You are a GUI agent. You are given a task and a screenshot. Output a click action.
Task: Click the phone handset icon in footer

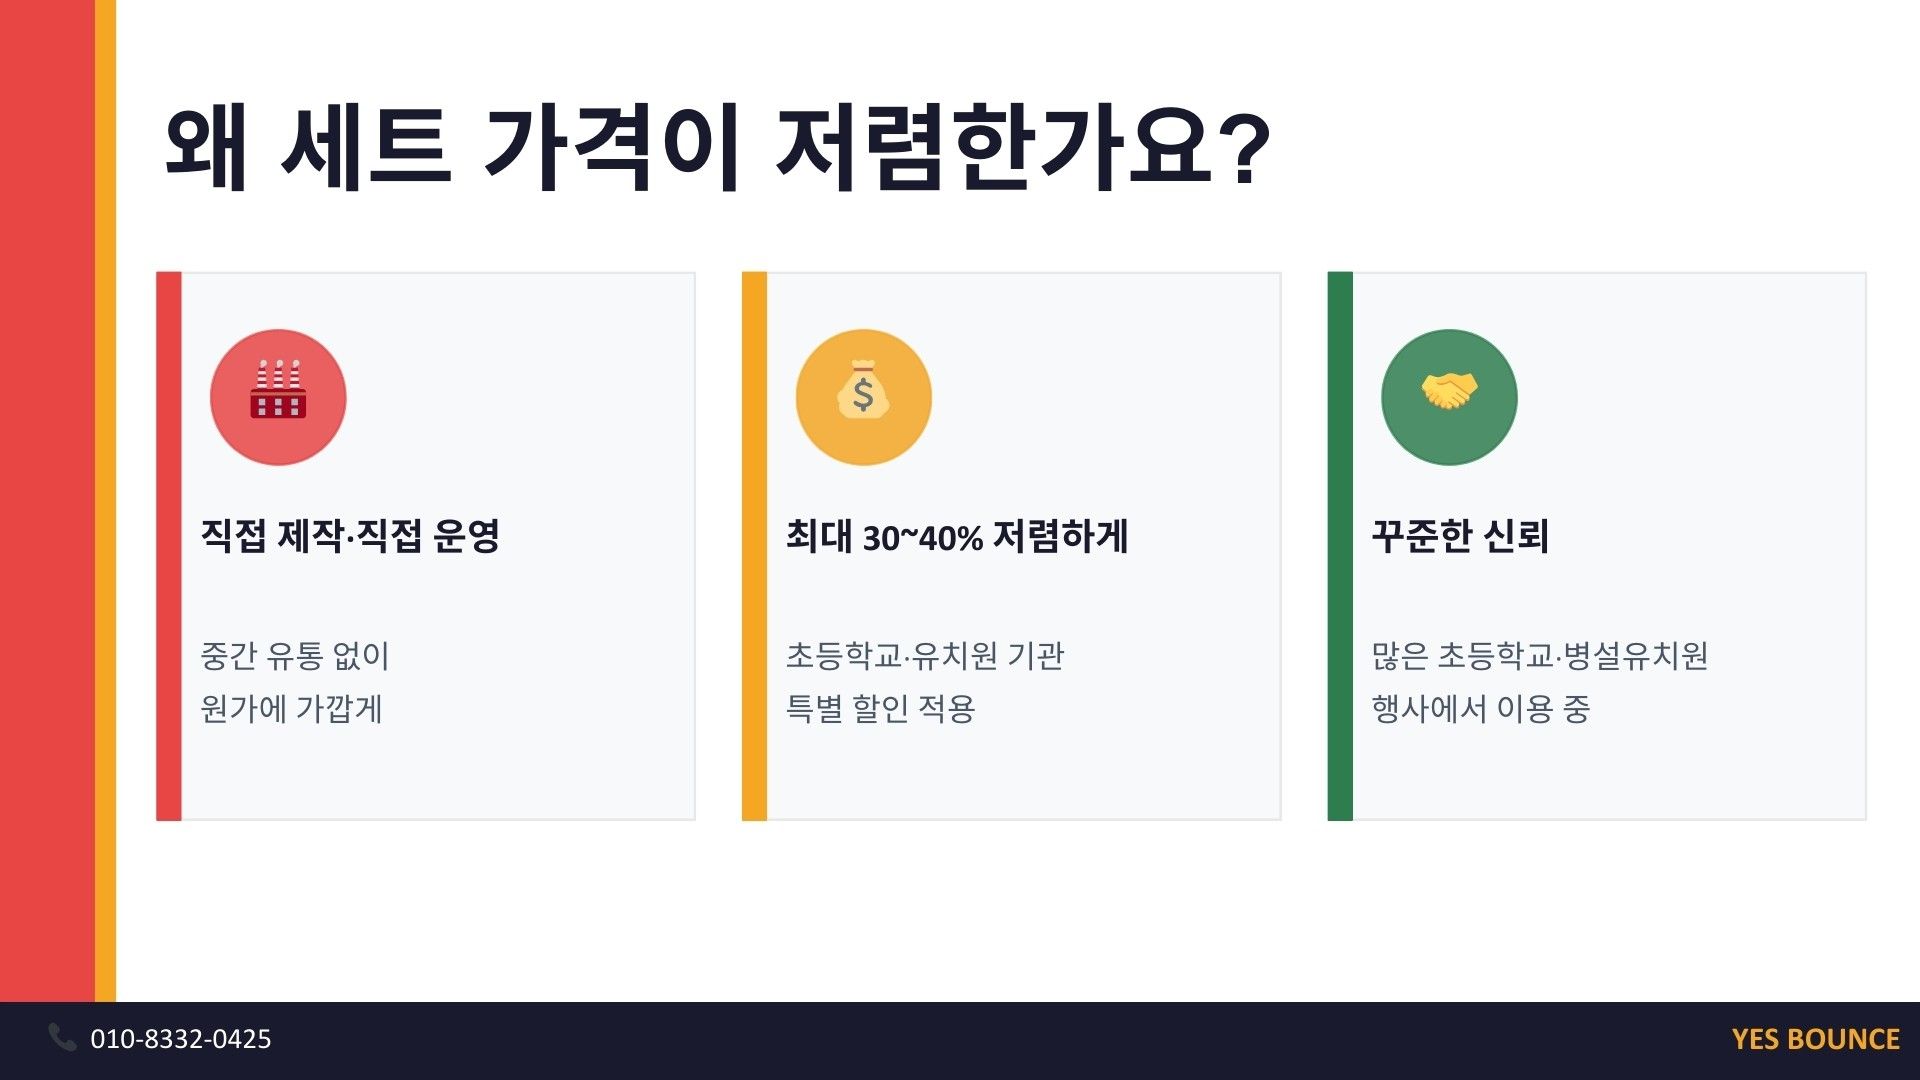pyautogui.click(x=62, y=1038)
